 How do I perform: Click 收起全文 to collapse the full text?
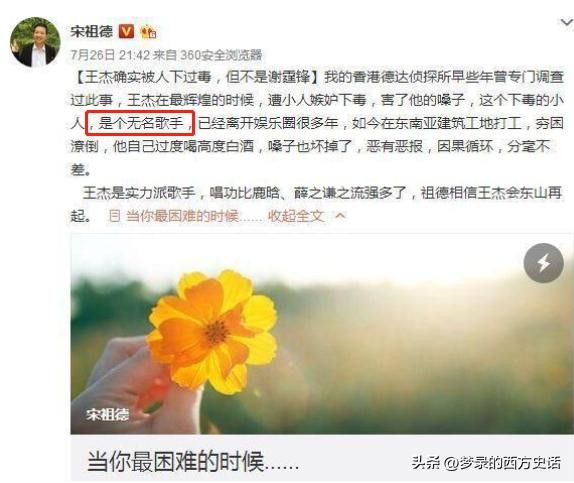296,216
